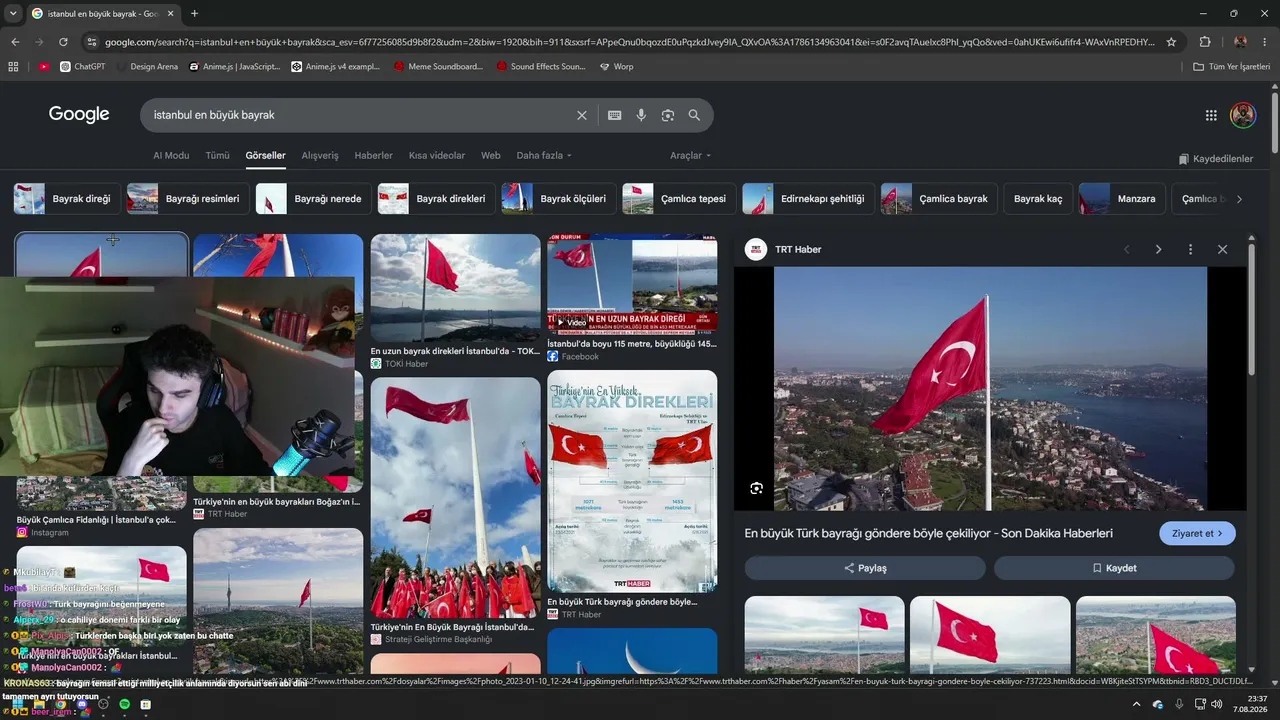Go to the Google logo homepage
The width and height of the screenshot is (1280, 720).
point(79,114)
